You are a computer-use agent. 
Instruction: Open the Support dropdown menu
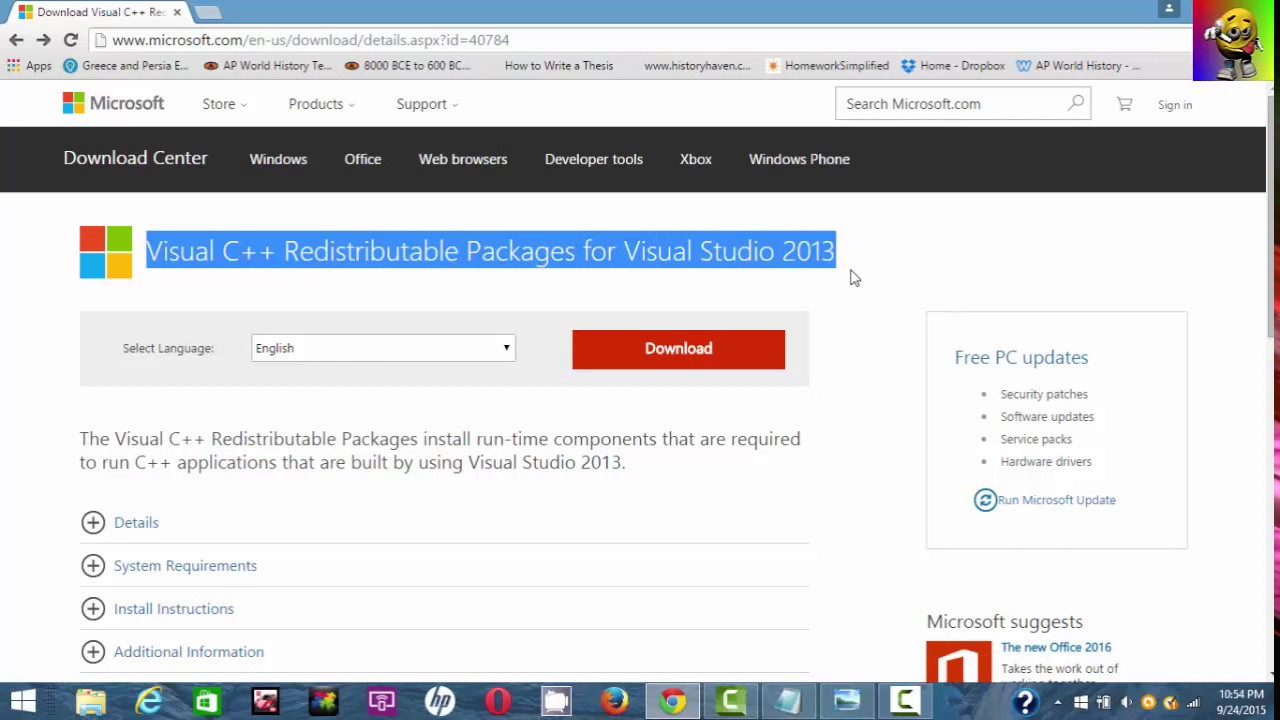pos(427,104)
